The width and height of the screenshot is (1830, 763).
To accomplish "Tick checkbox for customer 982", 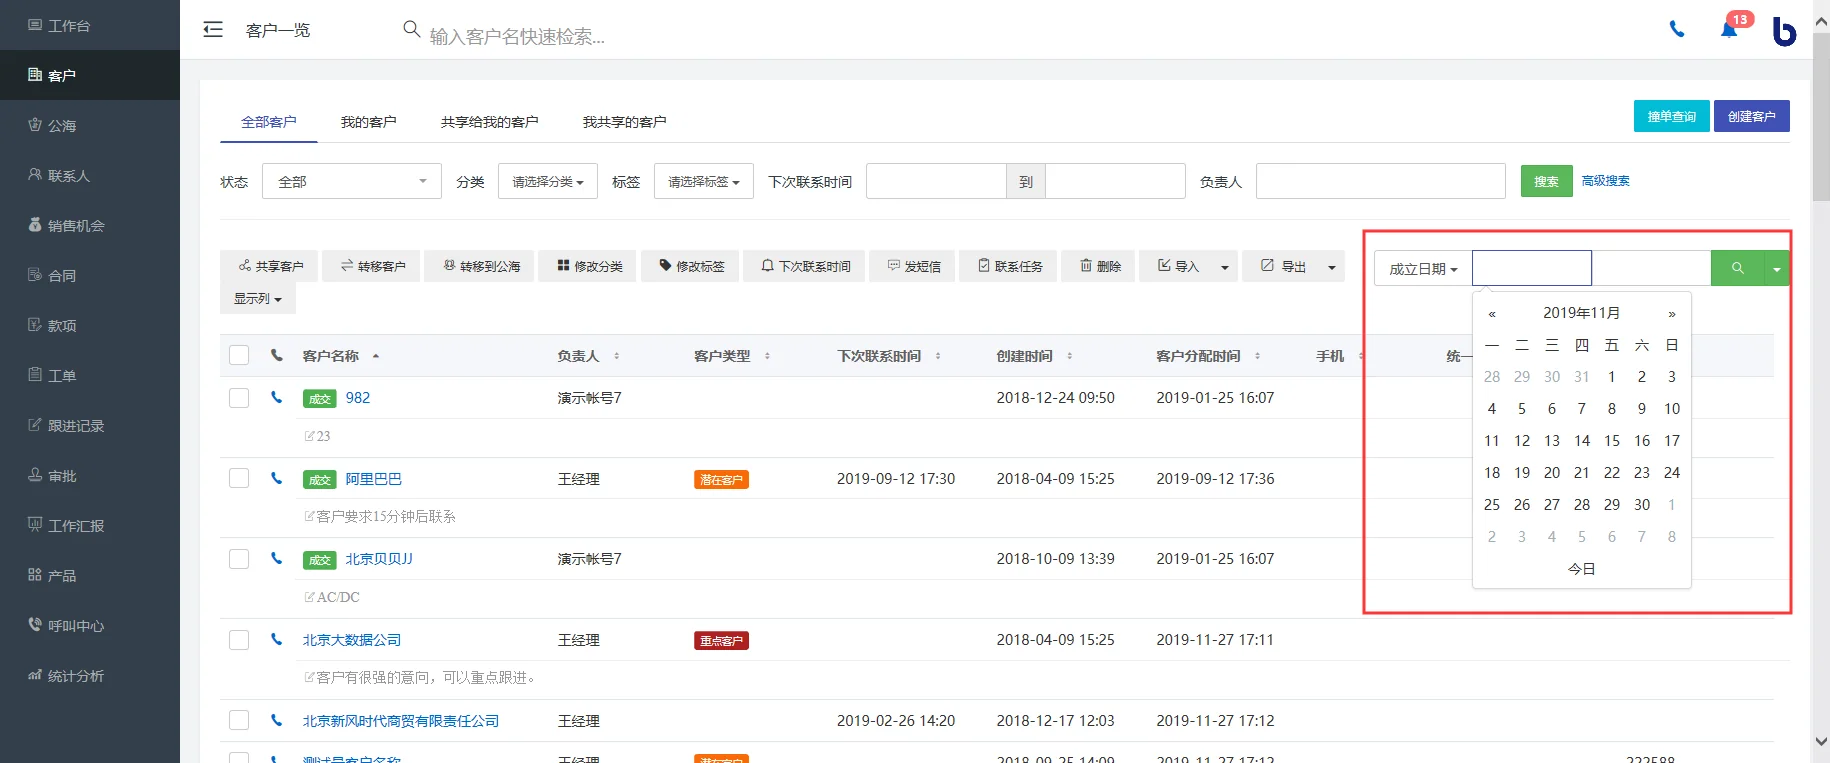I will [239, 397].
